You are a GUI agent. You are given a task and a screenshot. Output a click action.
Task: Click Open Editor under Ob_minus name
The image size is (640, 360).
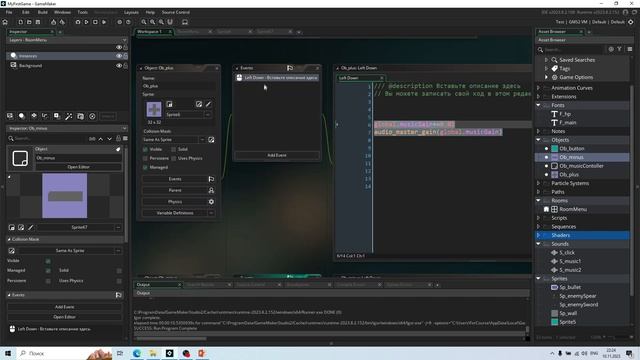(78, 167)
